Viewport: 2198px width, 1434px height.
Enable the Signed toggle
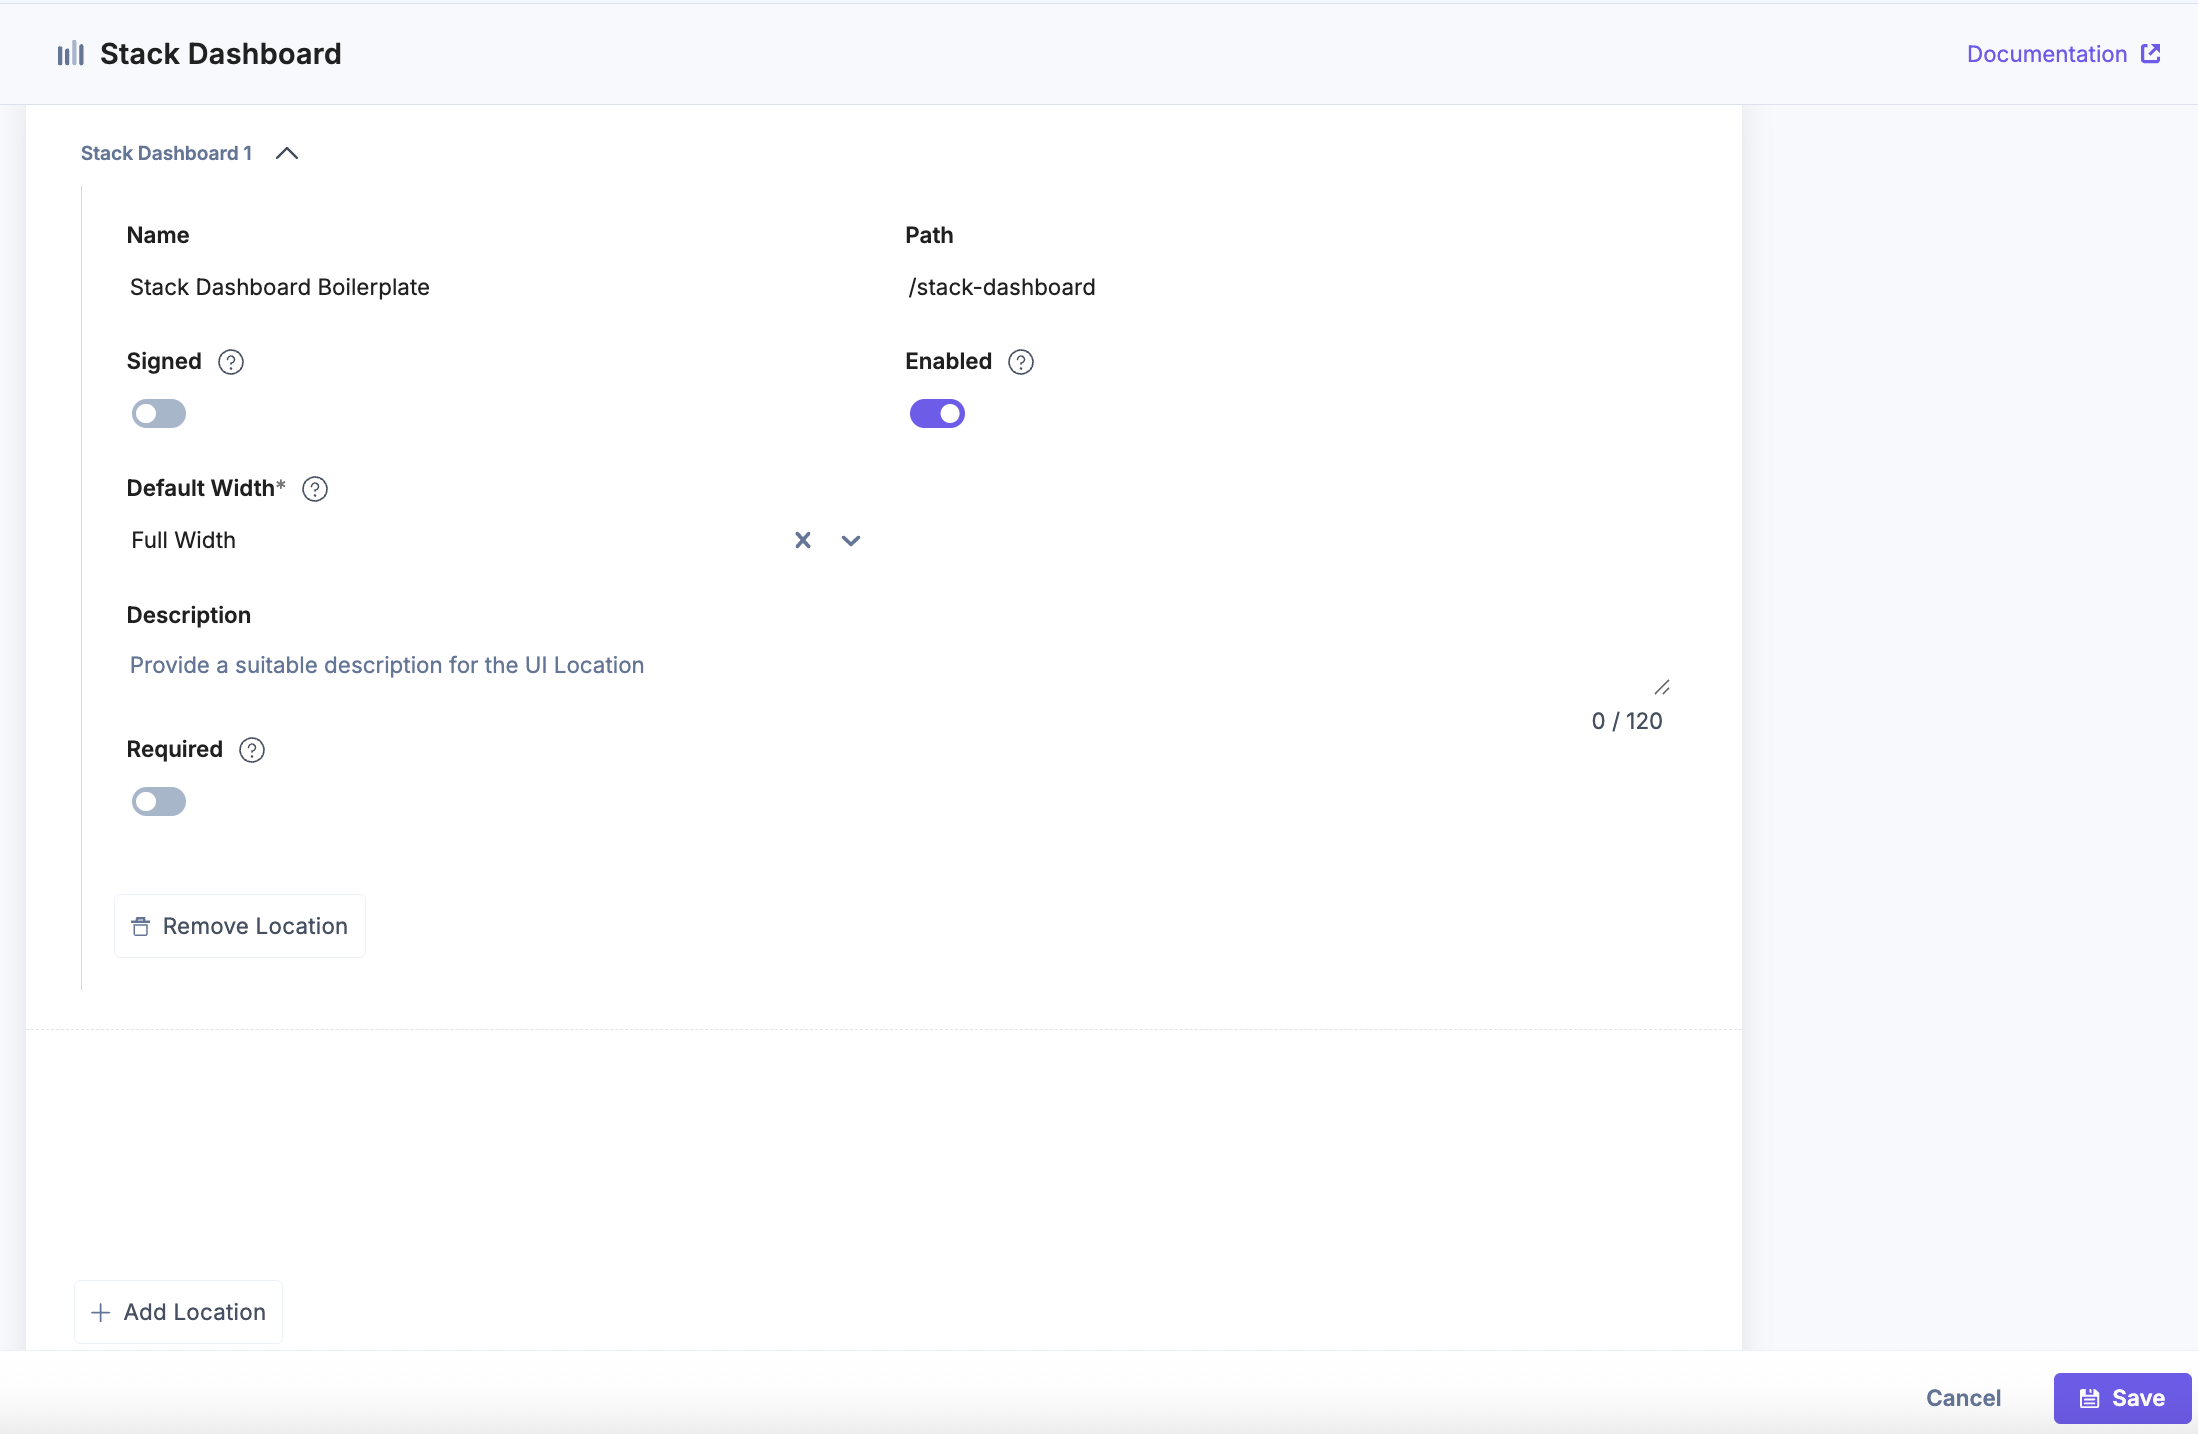point(158,413)
